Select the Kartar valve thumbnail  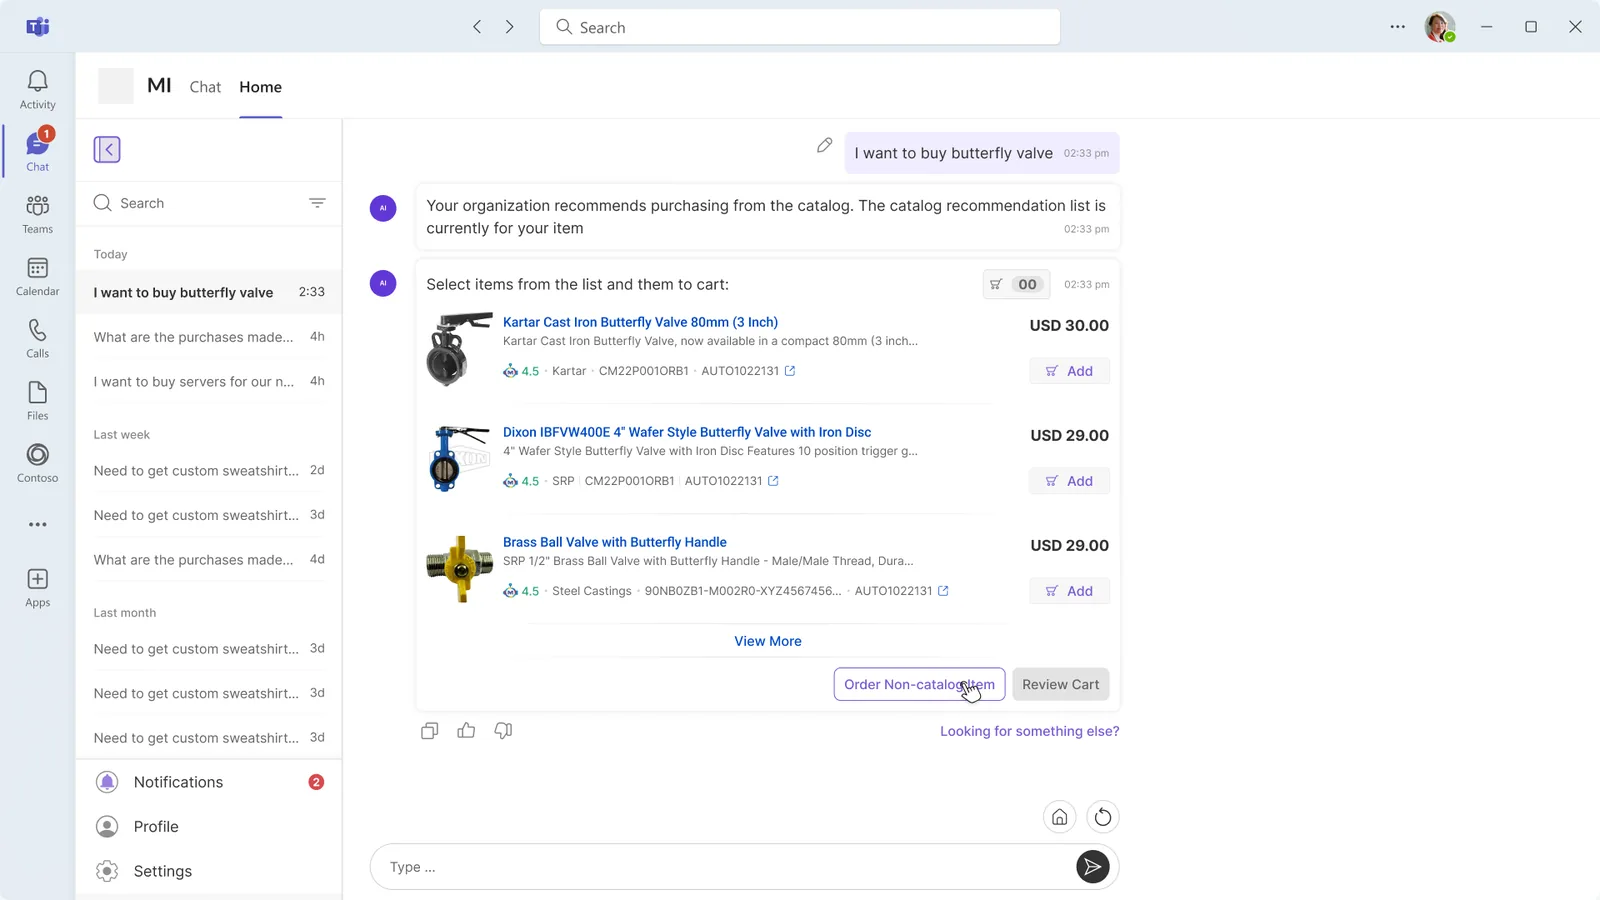pos(459,349)
